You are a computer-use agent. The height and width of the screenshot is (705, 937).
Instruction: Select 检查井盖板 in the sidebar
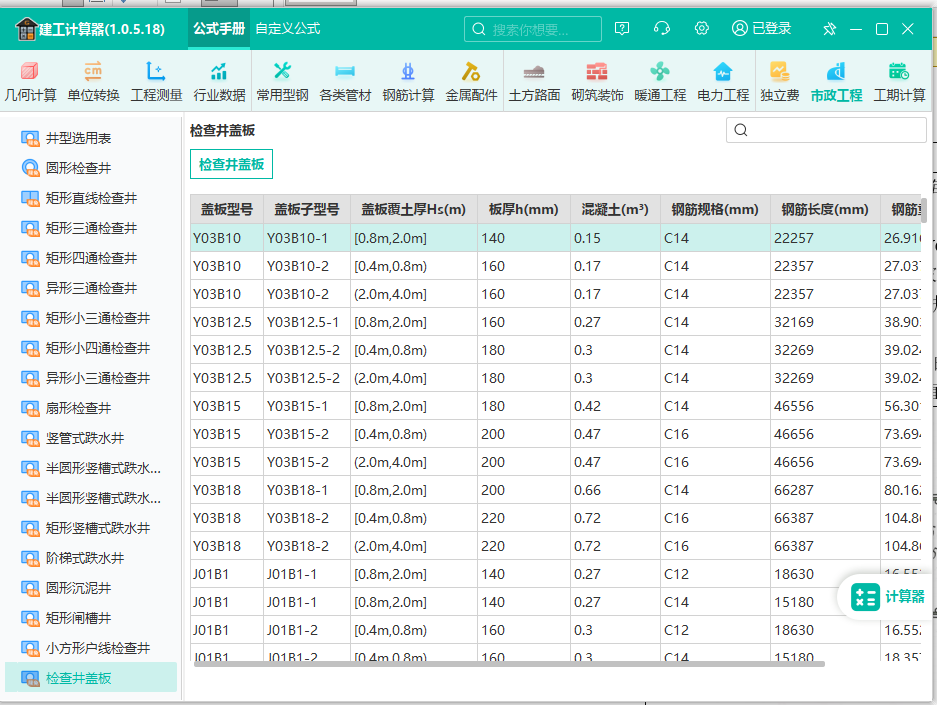point(90,678)
